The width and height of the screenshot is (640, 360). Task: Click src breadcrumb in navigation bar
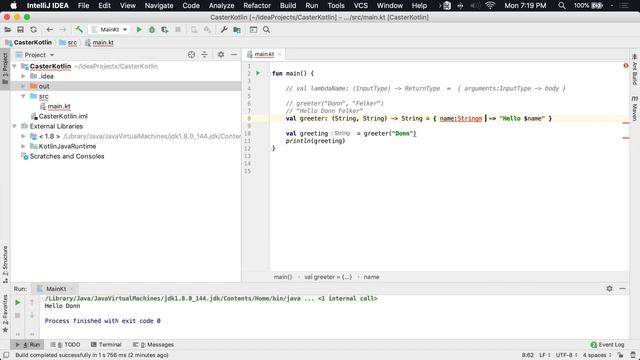click(68, 42)
